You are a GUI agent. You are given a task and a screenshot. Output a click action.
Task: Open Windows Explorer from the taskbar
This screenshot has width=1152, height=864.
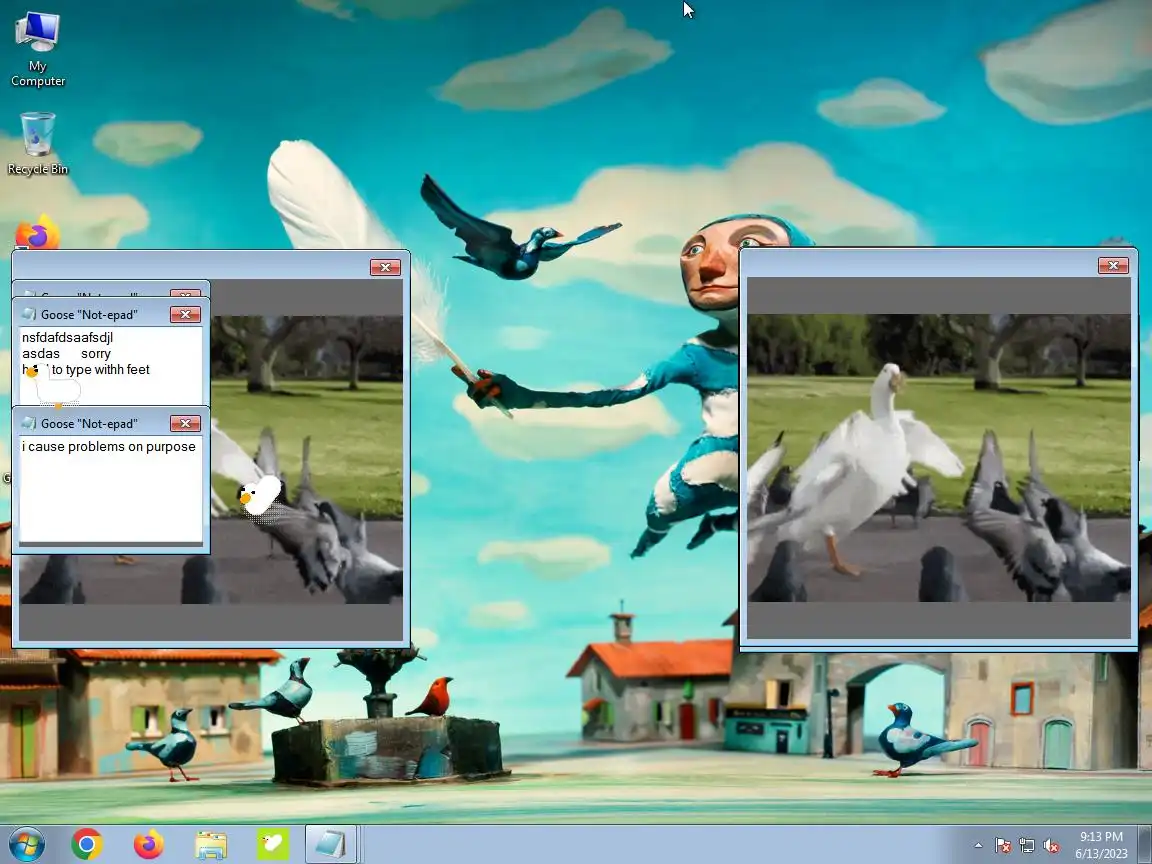click(x=210, y=845)
